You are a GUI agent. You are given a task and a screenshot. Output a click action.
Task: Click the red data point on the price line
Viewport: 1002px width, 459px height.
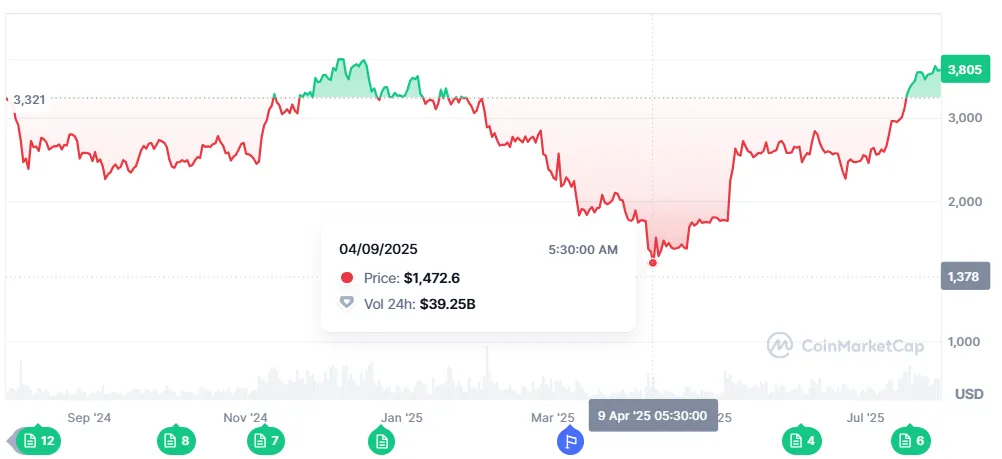tap(653, 262)
